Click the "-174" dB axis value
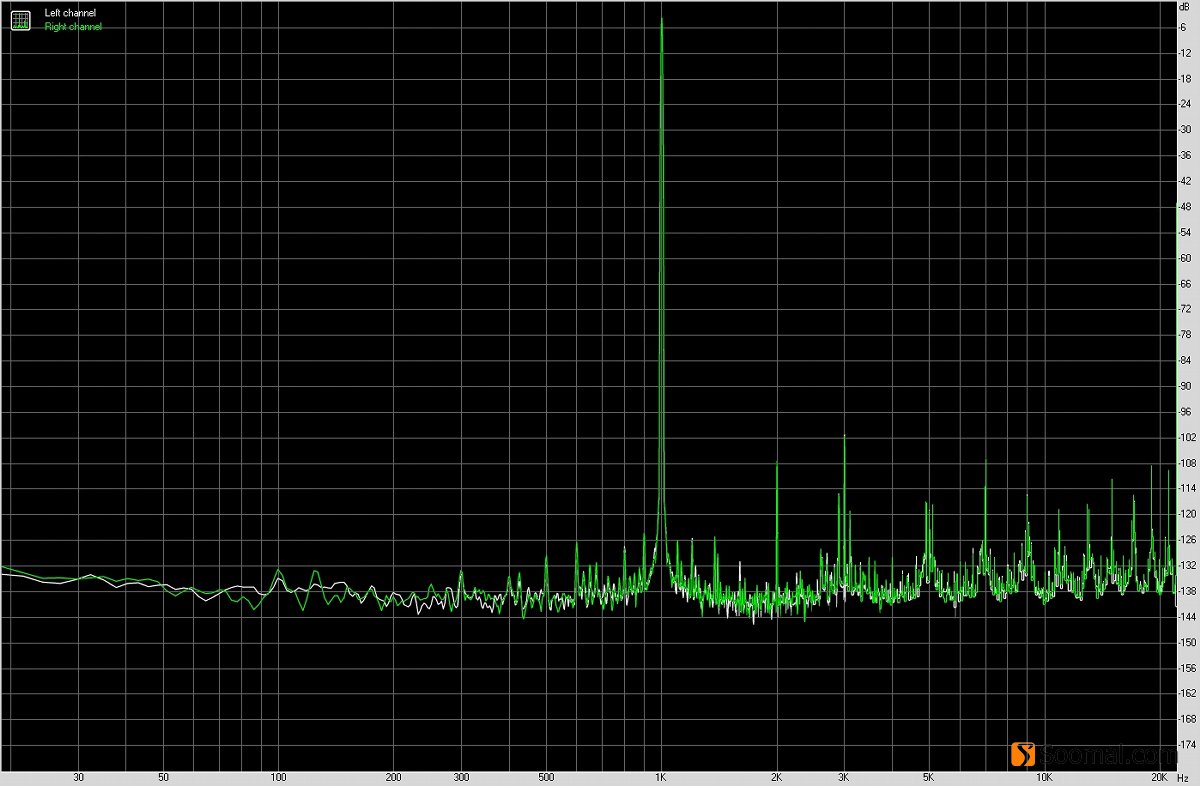Viewport: 1200px width, 786px height. 1187,746
